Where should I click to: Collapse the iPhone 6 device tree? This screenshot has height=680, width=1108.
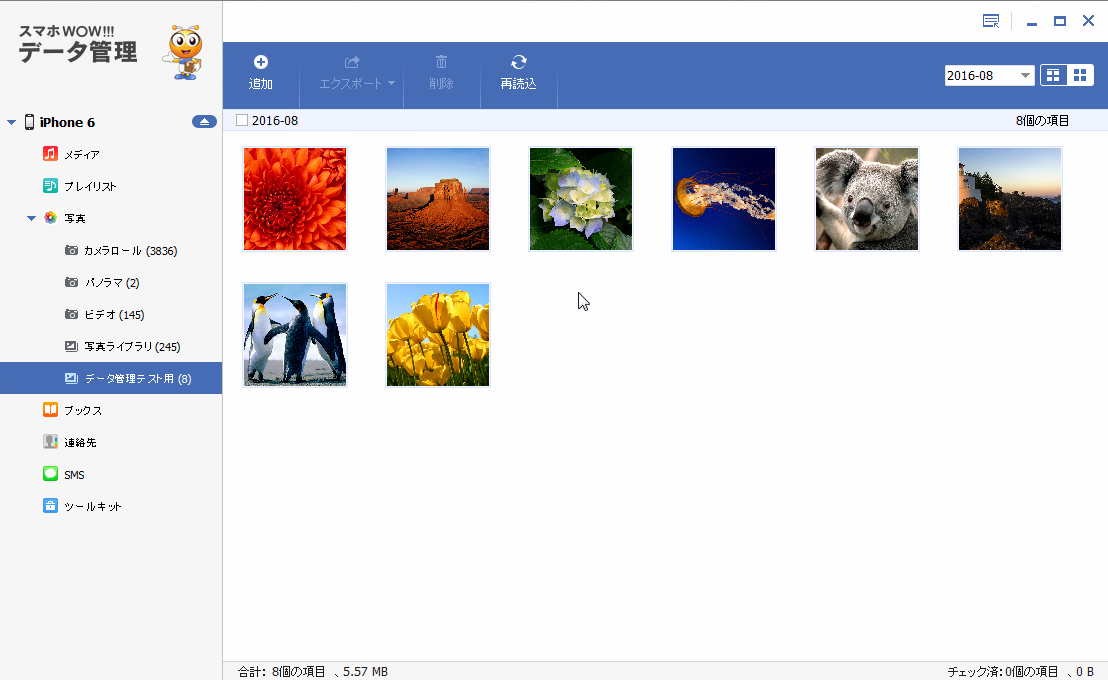12,122
